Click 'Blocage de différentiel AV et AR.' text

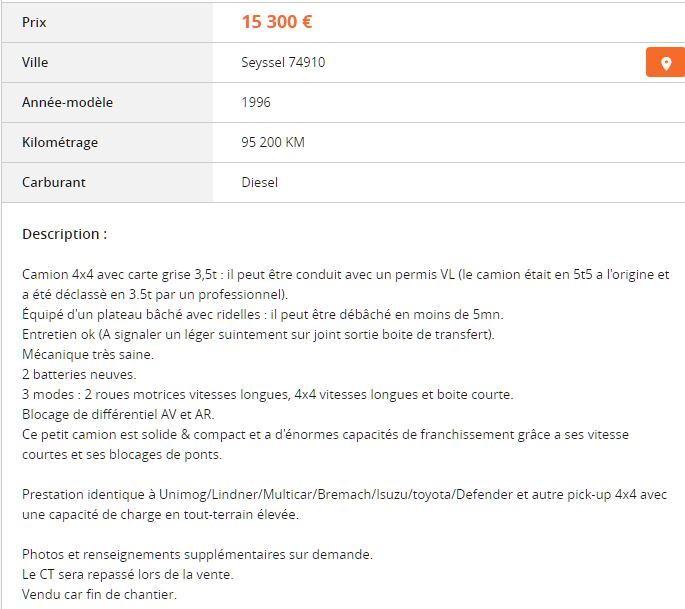118,414
